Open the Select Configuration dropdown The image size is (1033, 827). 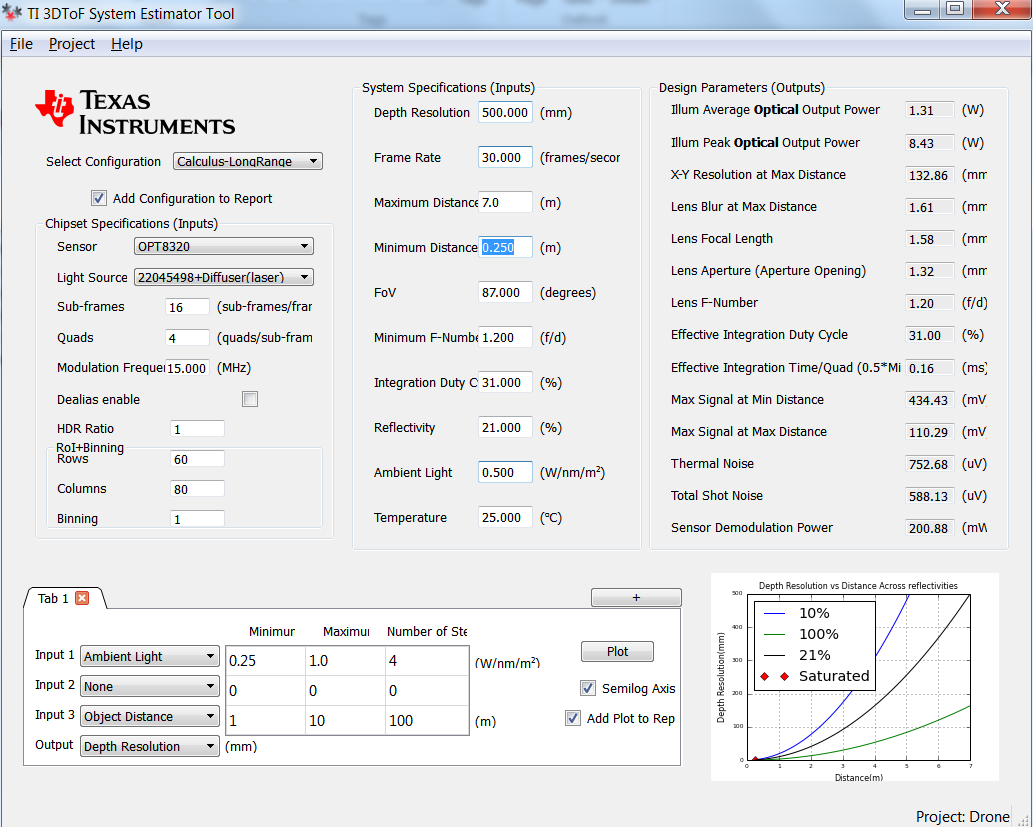coord(248,161)
